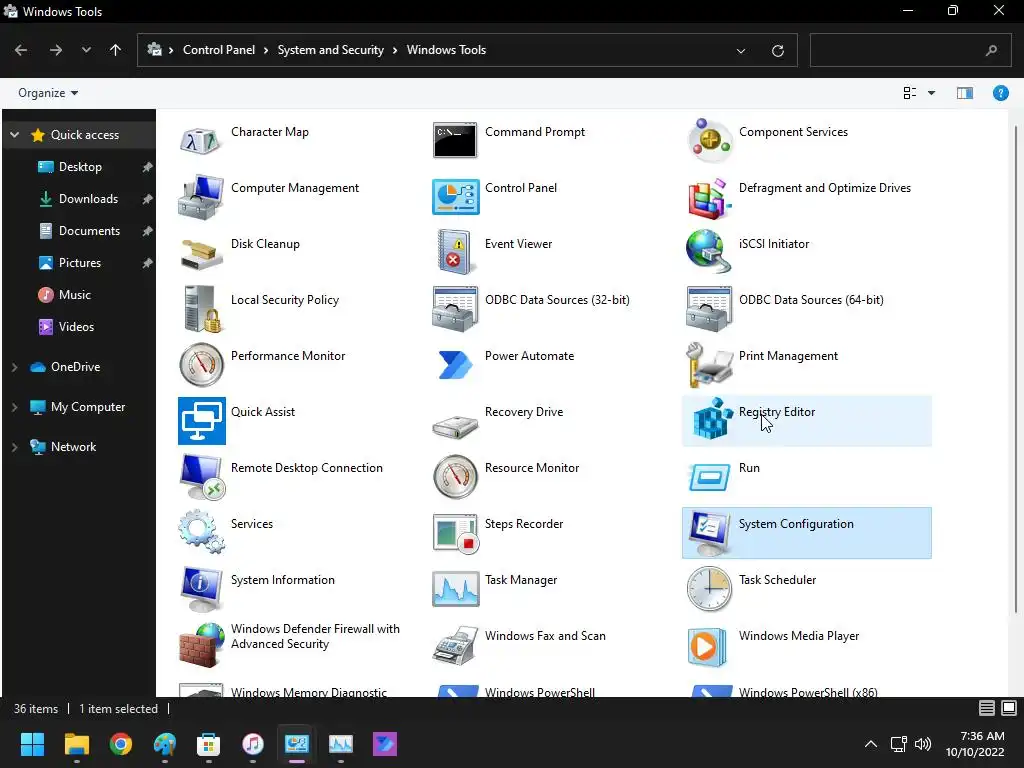The image size is (1024, 768).
Task: Select the System Configuration icon
Action: 710,533
